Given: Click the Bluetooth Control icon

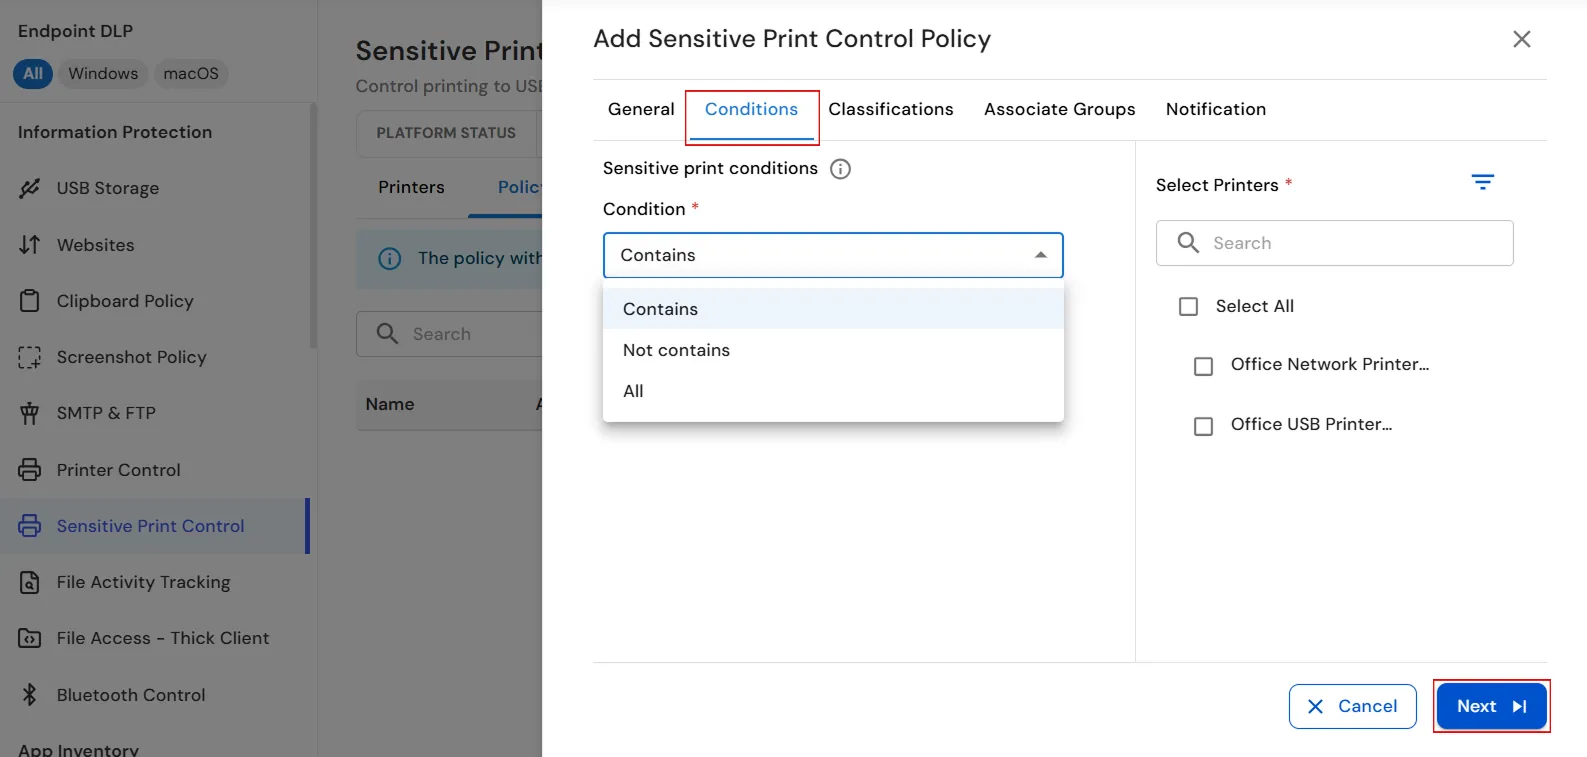Looking at the screenshot, I should [30, 695].
